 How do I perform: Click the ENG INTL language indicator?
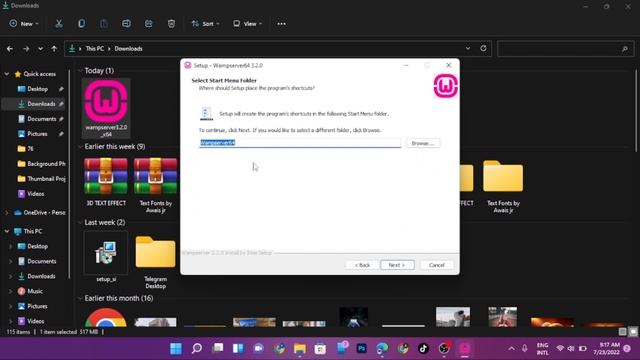[x=542, y=348]
